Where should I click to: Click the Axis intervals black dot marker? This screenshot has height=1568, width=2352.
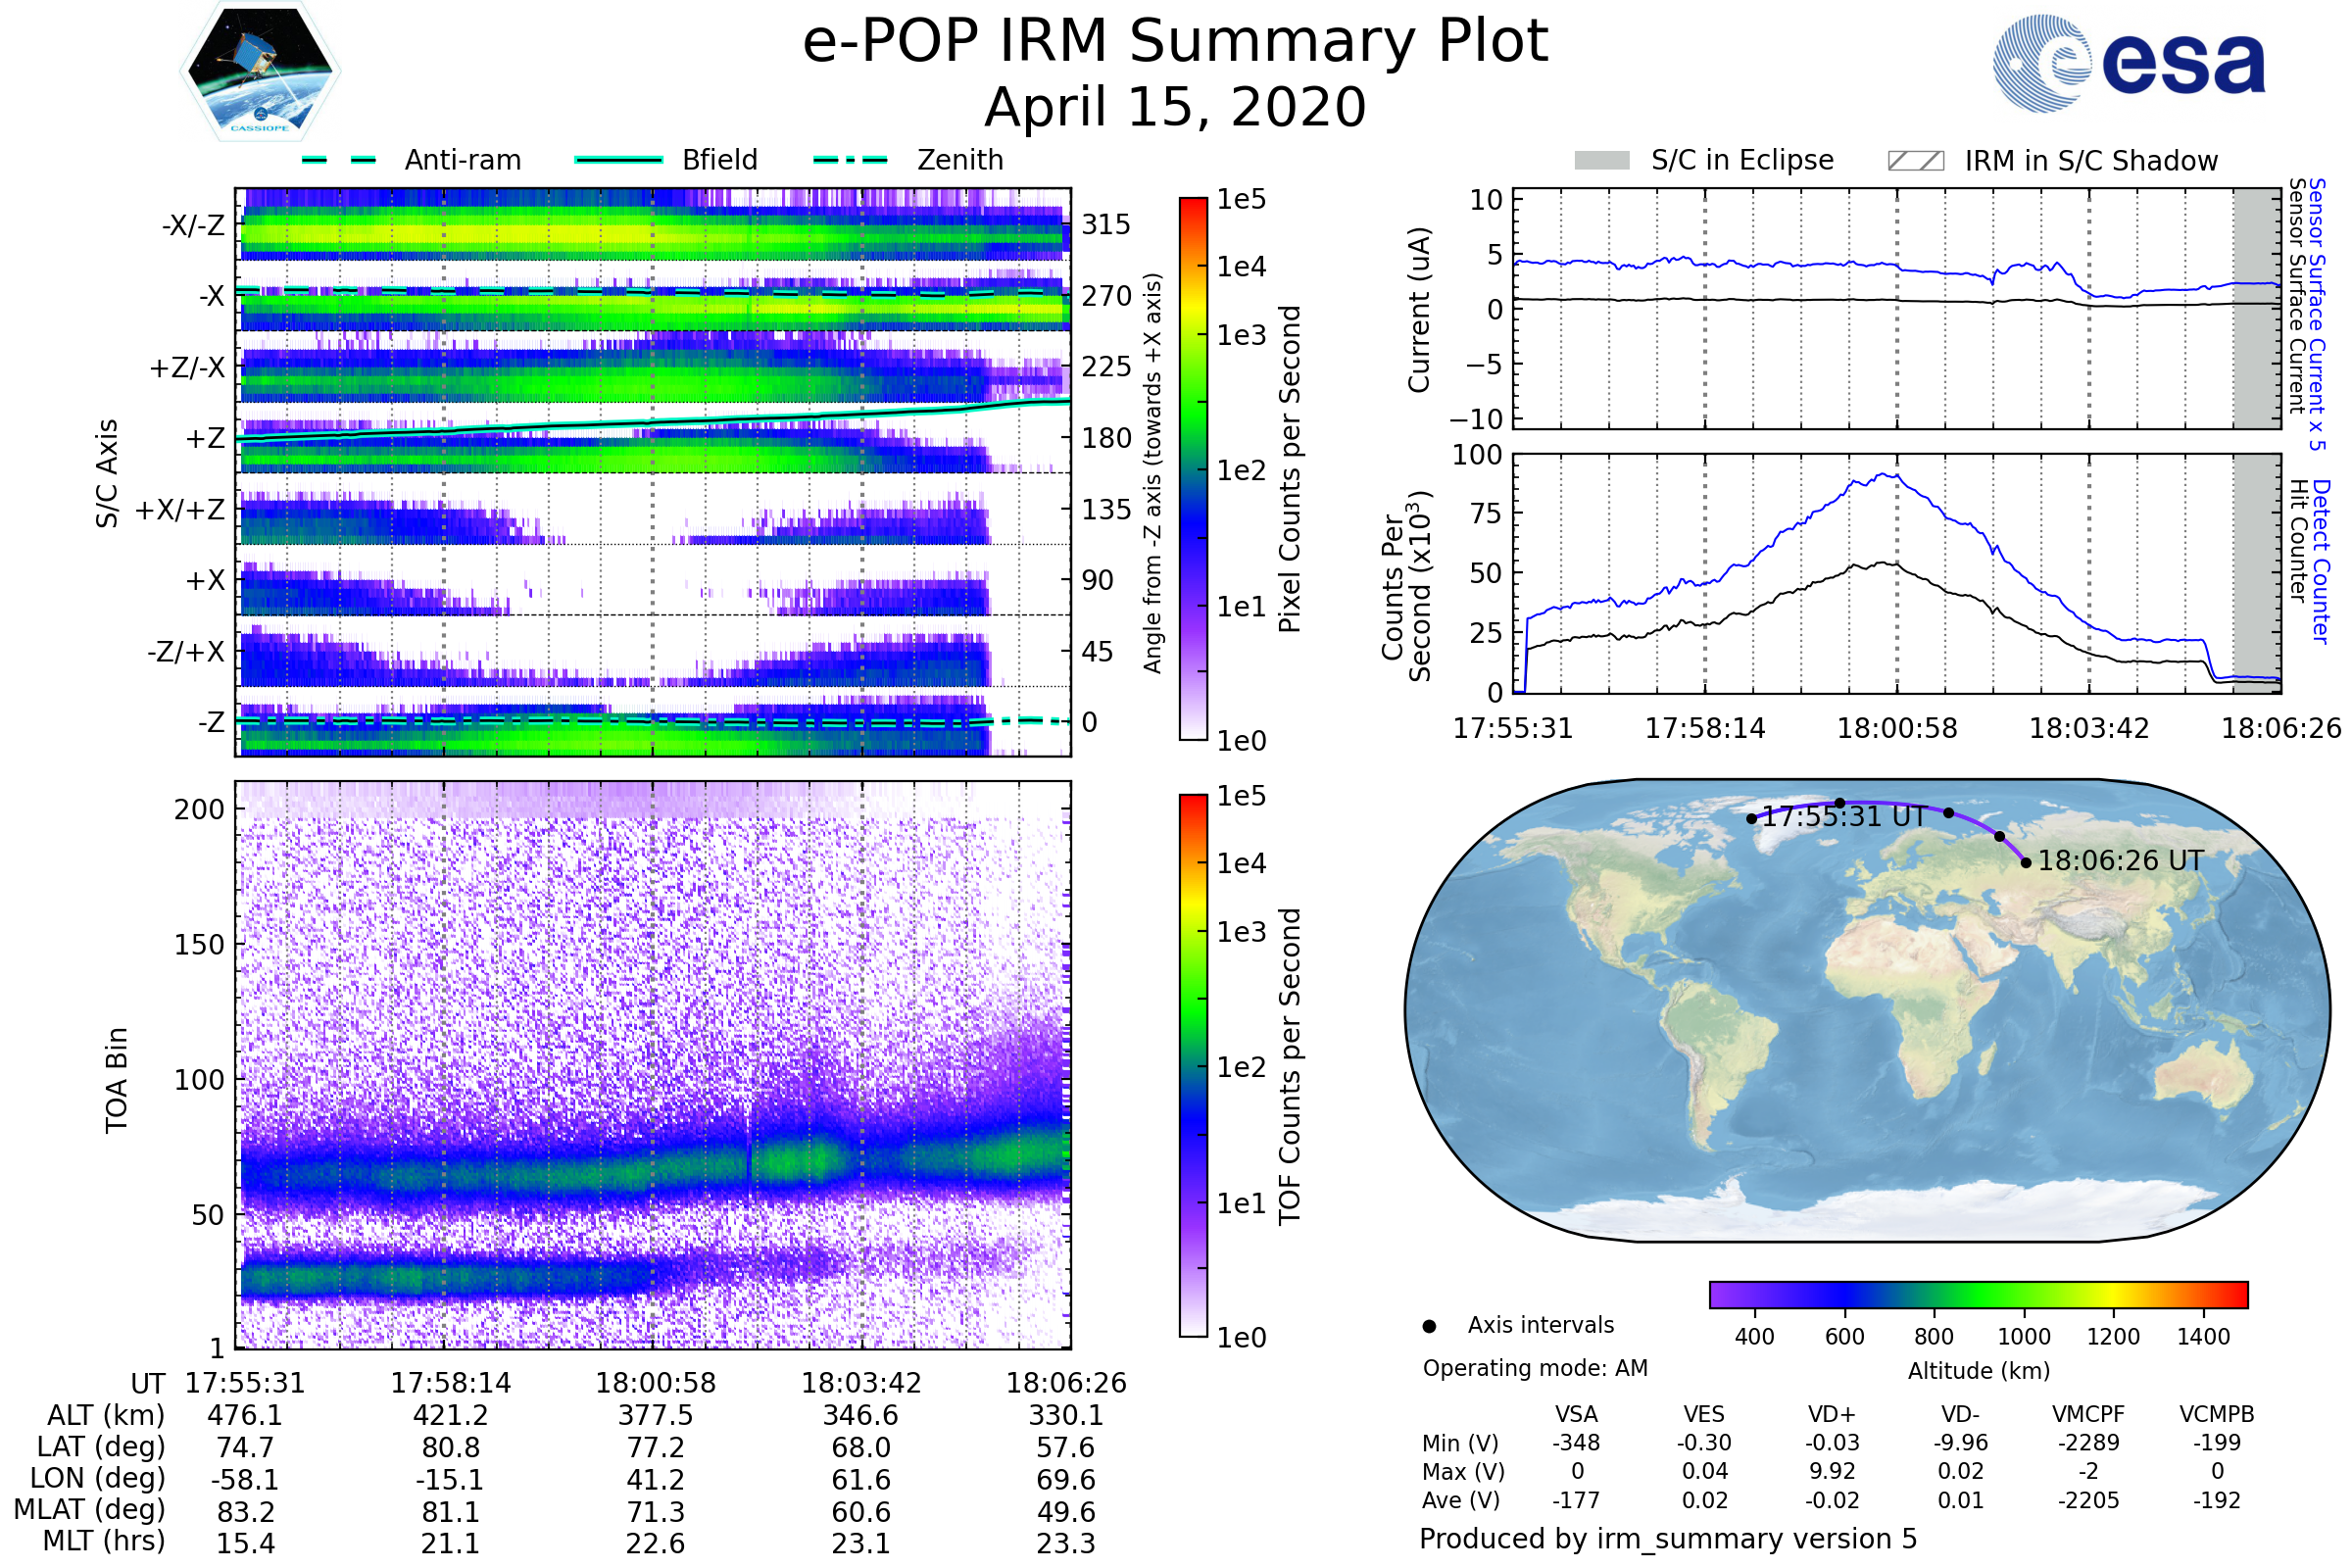point(1429,1326)
